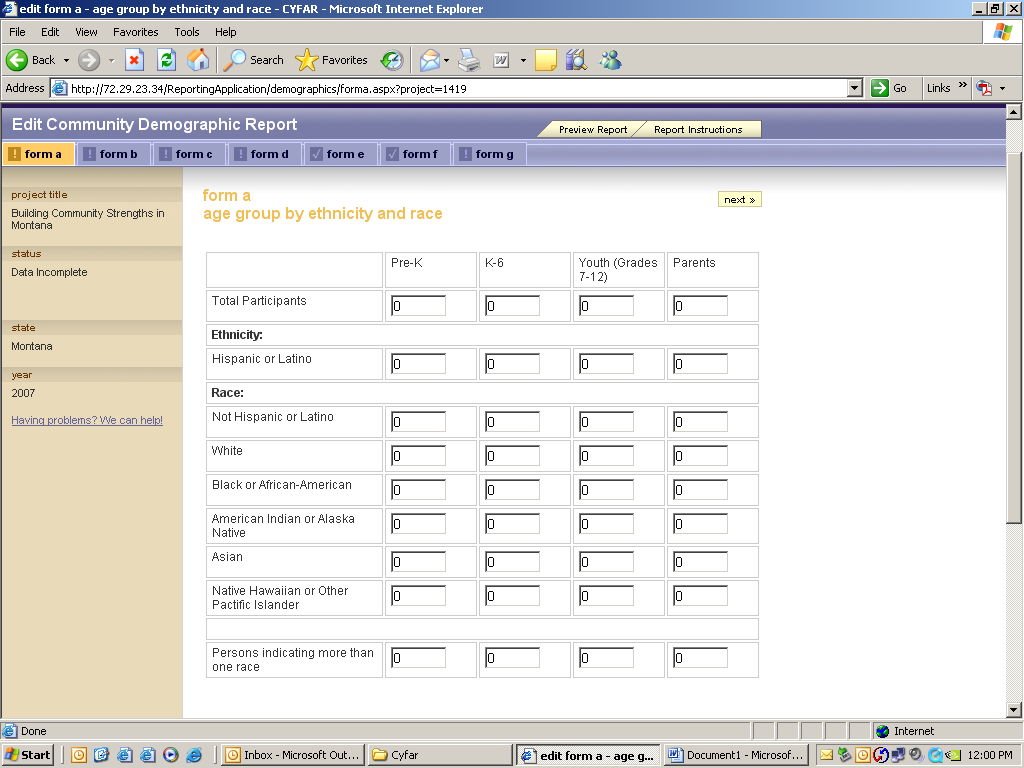Open Inbox - Microsoft Outlook from the taskbar

click(x=292, y=755)
